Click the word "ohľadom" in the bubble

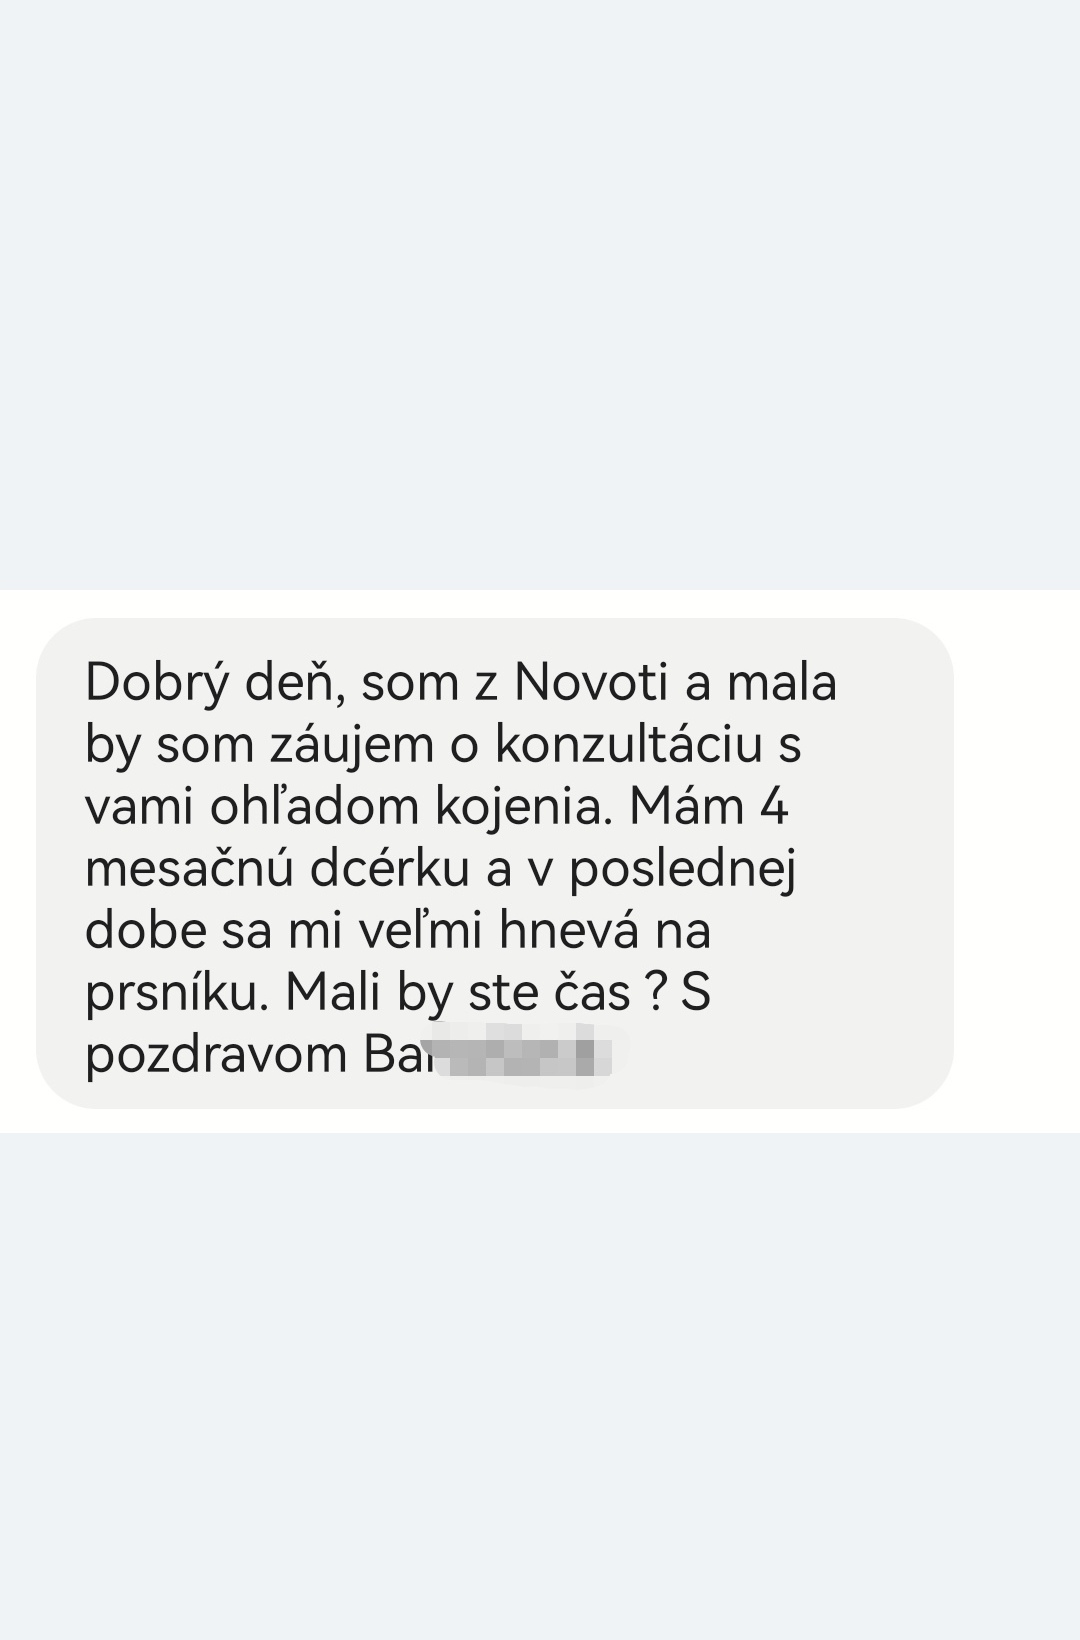coord(315,807)
